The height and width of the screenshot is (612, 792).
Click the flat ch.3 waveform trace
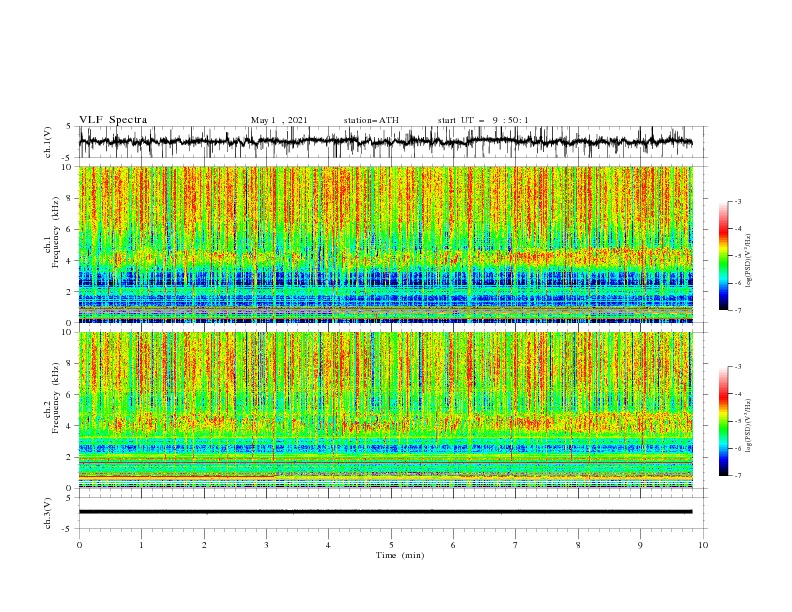pyautogui.click(x=385, y=512)
